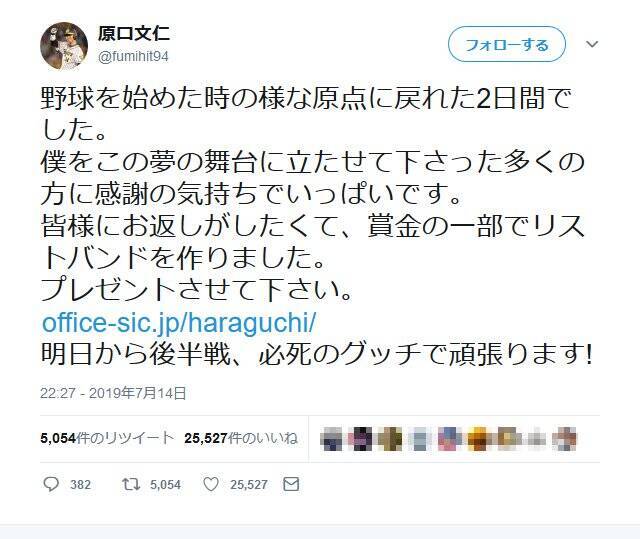The image size is (640, 539).
Task: Like the tweet with heart icon
Action: [x=211, y=484]
